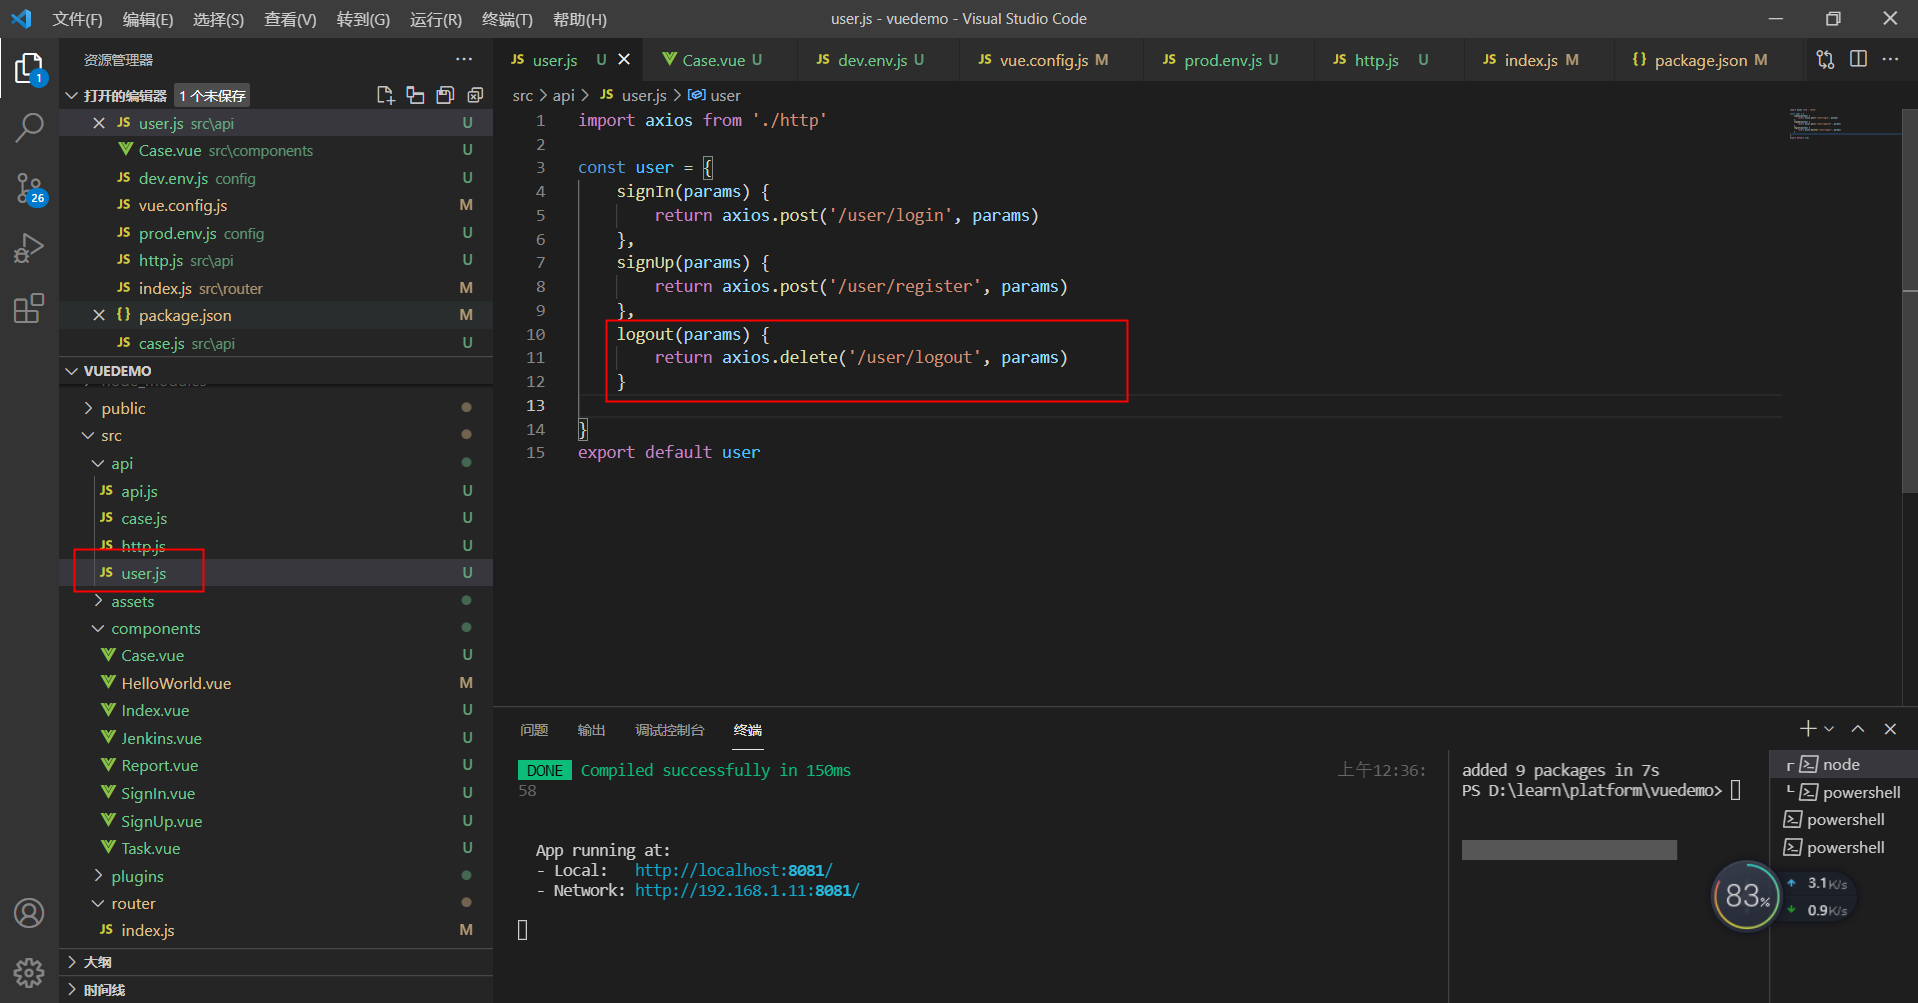Viewport: 1918px width, 1003px height.
Task: Click the Close All Editors icon
Action: click(x=475, y=95)
